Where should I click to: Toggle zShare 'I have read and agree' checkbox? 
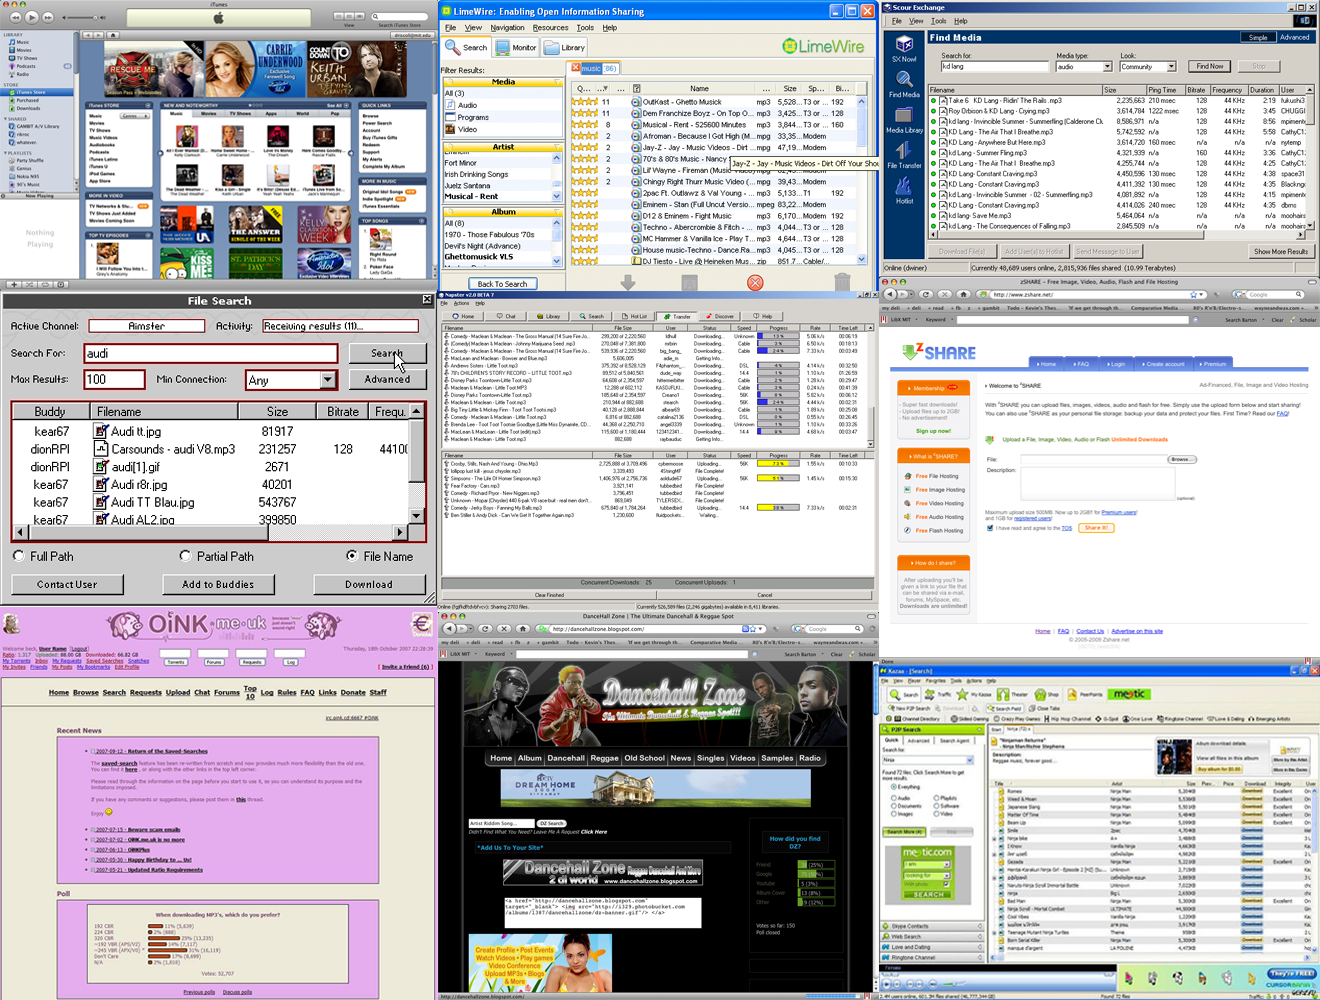989,528
